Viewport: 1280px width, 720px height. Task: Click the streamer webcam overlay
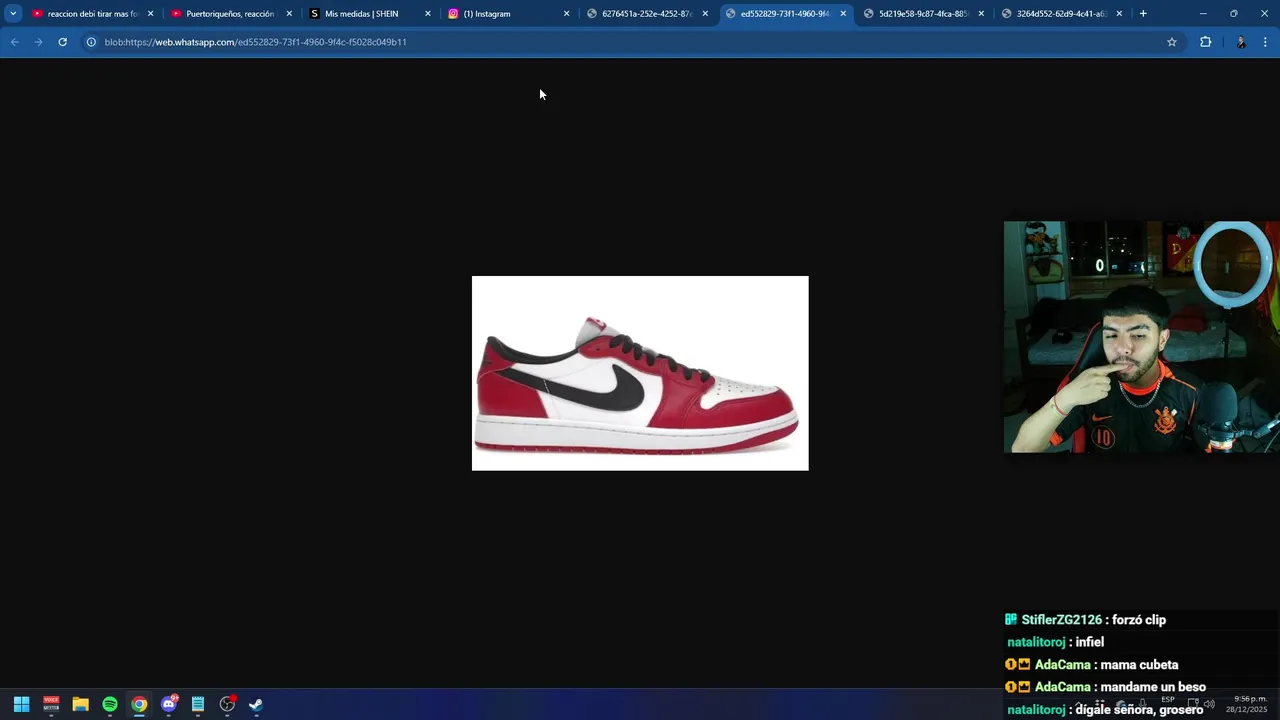[x=1141, y=337]
